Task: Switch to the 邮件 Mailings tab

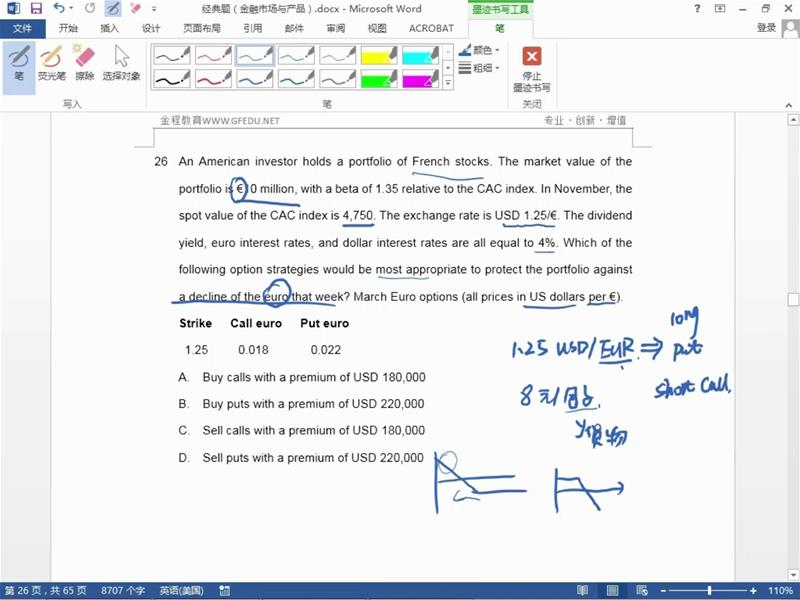Action: [x=294, y=29]
